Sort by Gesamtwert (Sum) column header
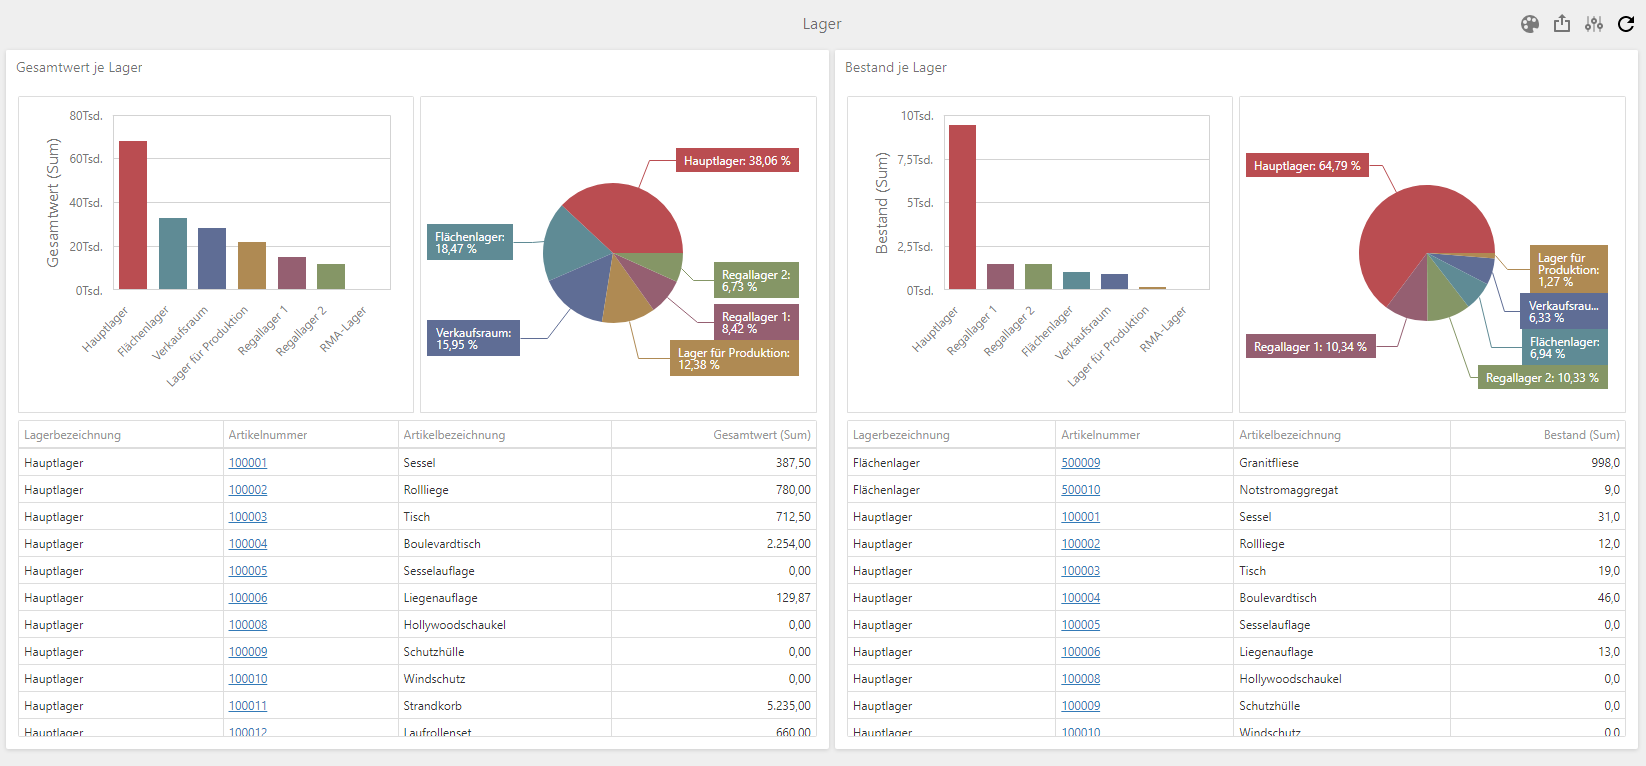This screenshot has height=766, width=1646. pyautogui.click(x=761, y=435)
